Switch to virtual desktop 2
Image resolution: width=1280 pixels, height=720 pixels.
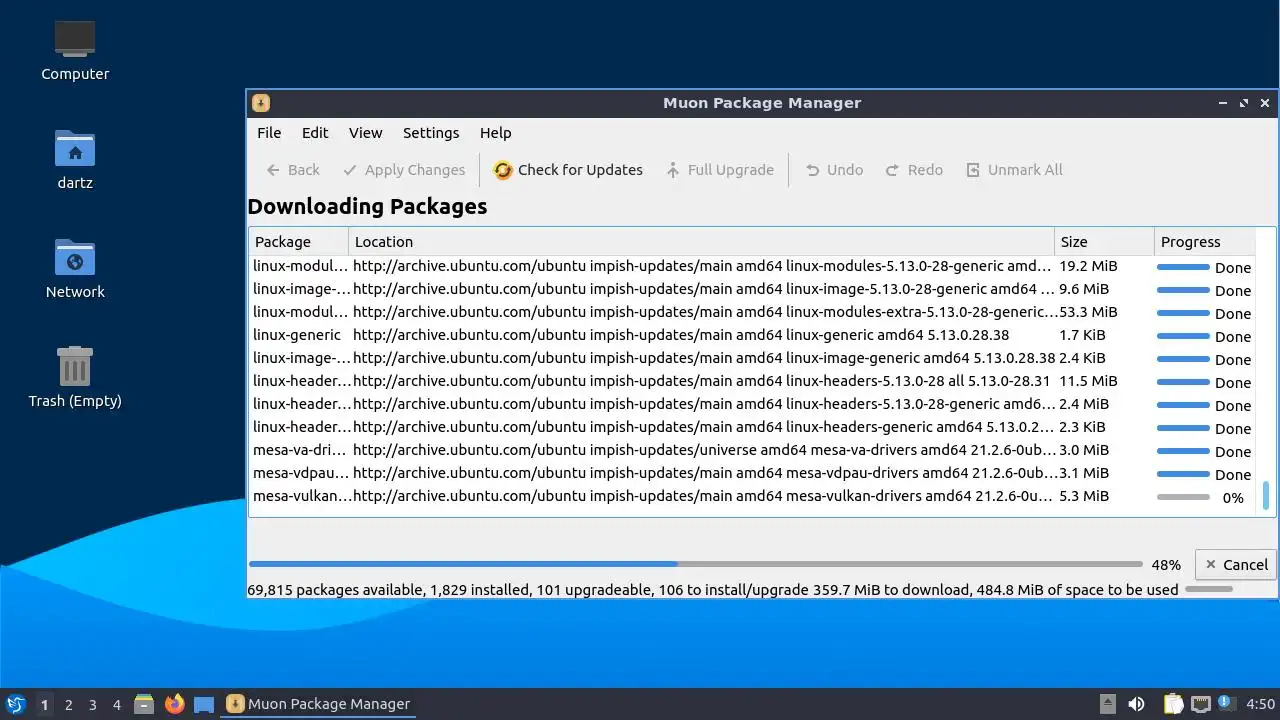(x=68, y=705)
